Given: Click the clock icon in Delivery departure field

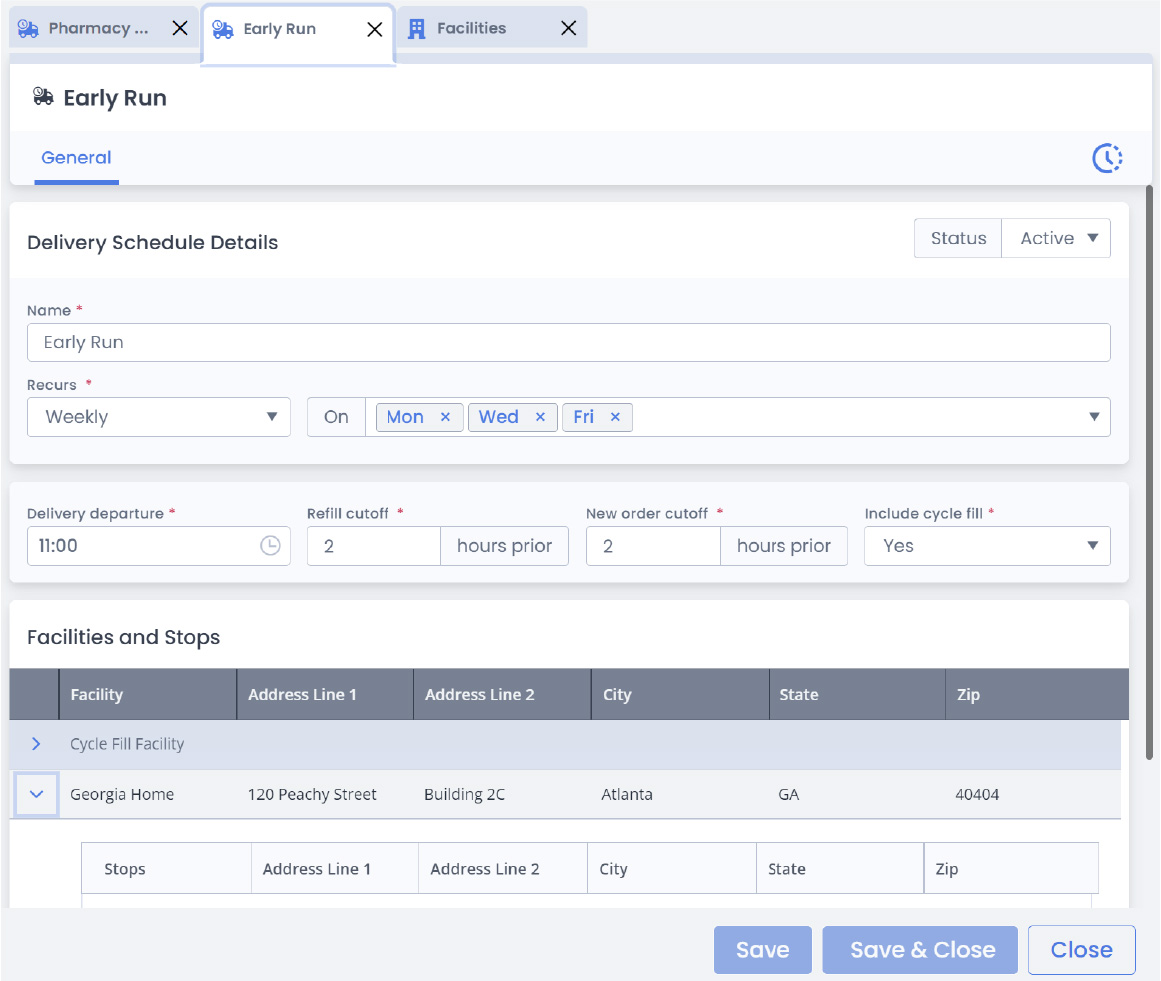Looking at the screenshot, I should click(272, 546).
